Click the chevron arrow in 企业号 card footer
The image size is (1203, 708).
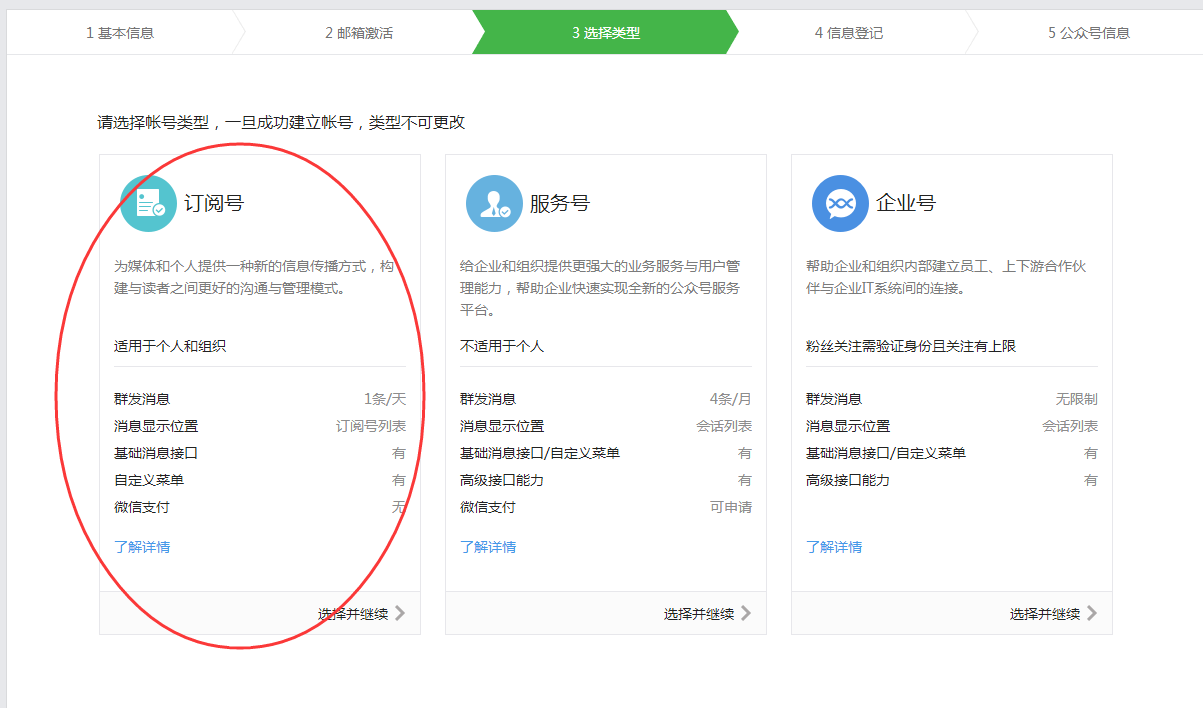(1092, 613)
